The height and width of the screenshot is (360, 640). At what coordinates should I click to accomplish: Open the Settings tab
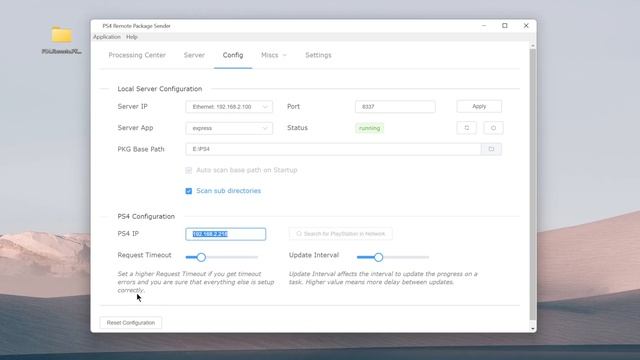[318, 55]
